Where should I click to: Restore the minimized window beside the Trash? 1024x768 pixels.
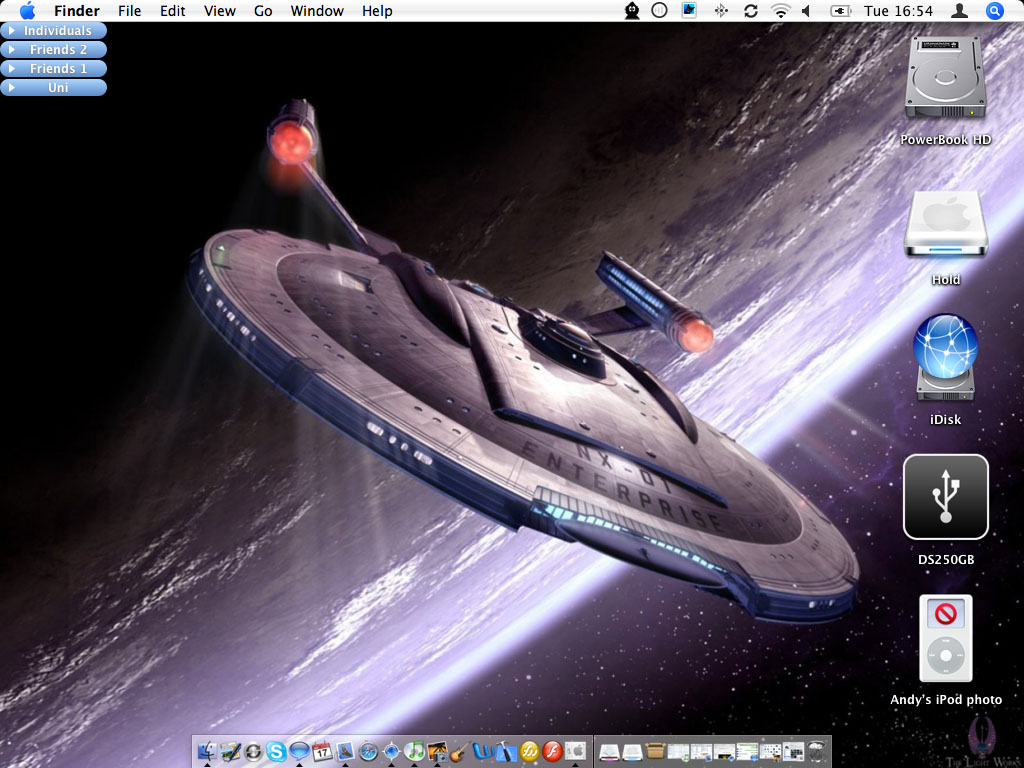coord(793,751)
